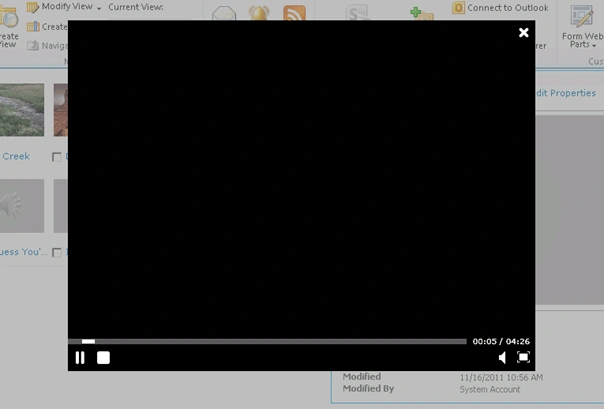Mute the video player volume

point(502,358)
